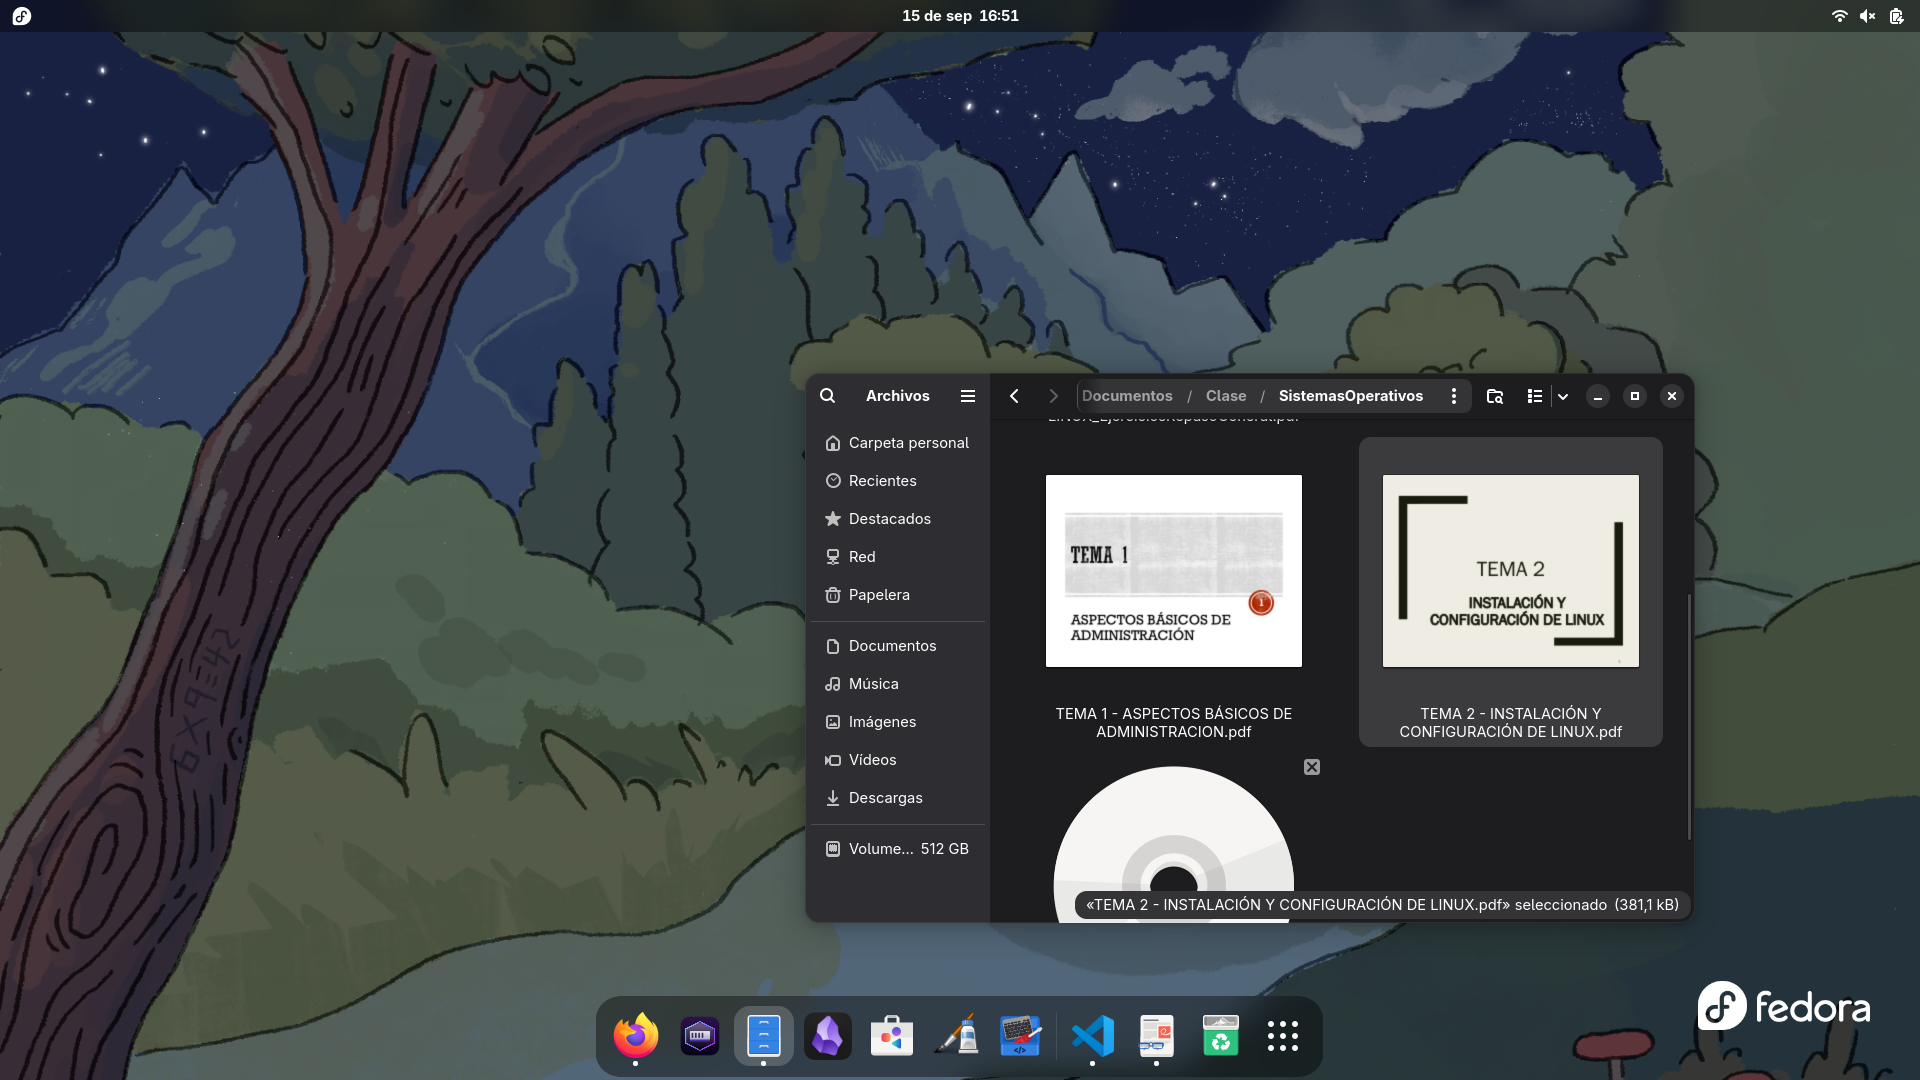The height and width of the screenshot is (1080, 1920).
Task: Open the Vídeos folder in sidebar
Action: 898,760
